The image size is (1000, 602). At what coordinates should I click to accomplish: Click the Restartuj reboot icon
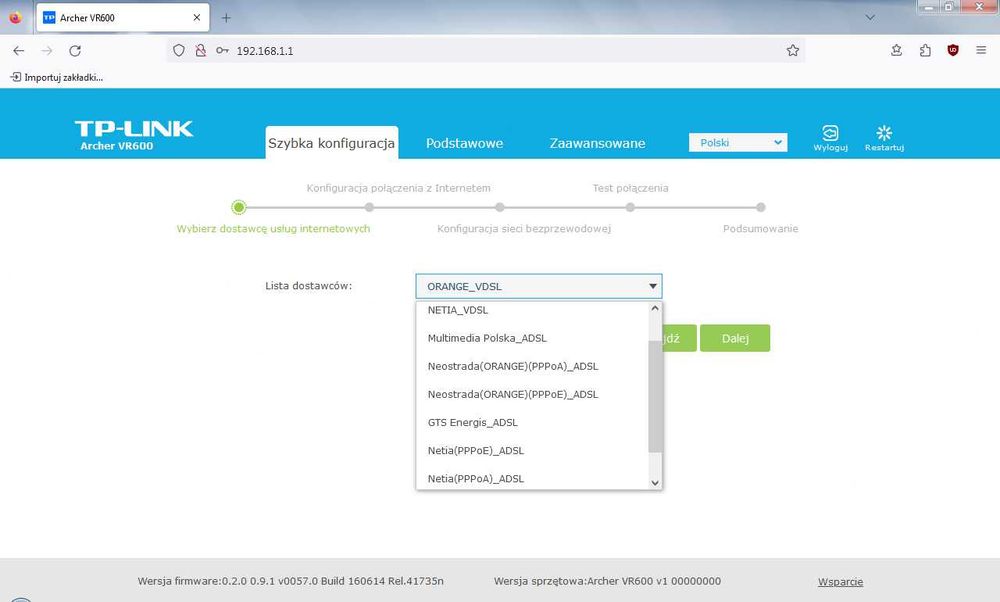click(x=884, y=138)
